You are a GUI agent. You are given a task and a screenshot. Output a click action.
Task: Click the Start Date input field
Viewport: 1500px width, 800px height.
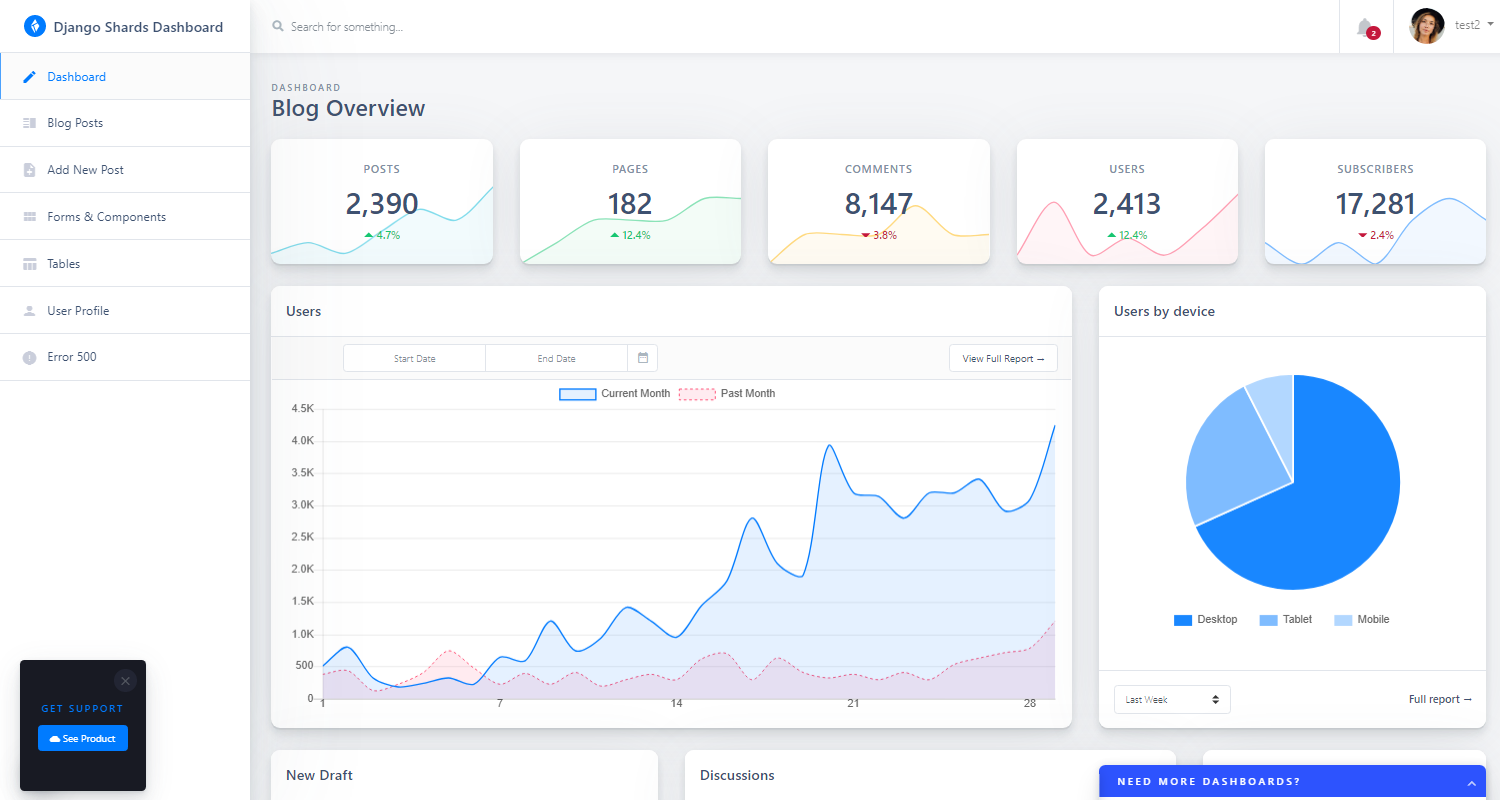[414, 357]
